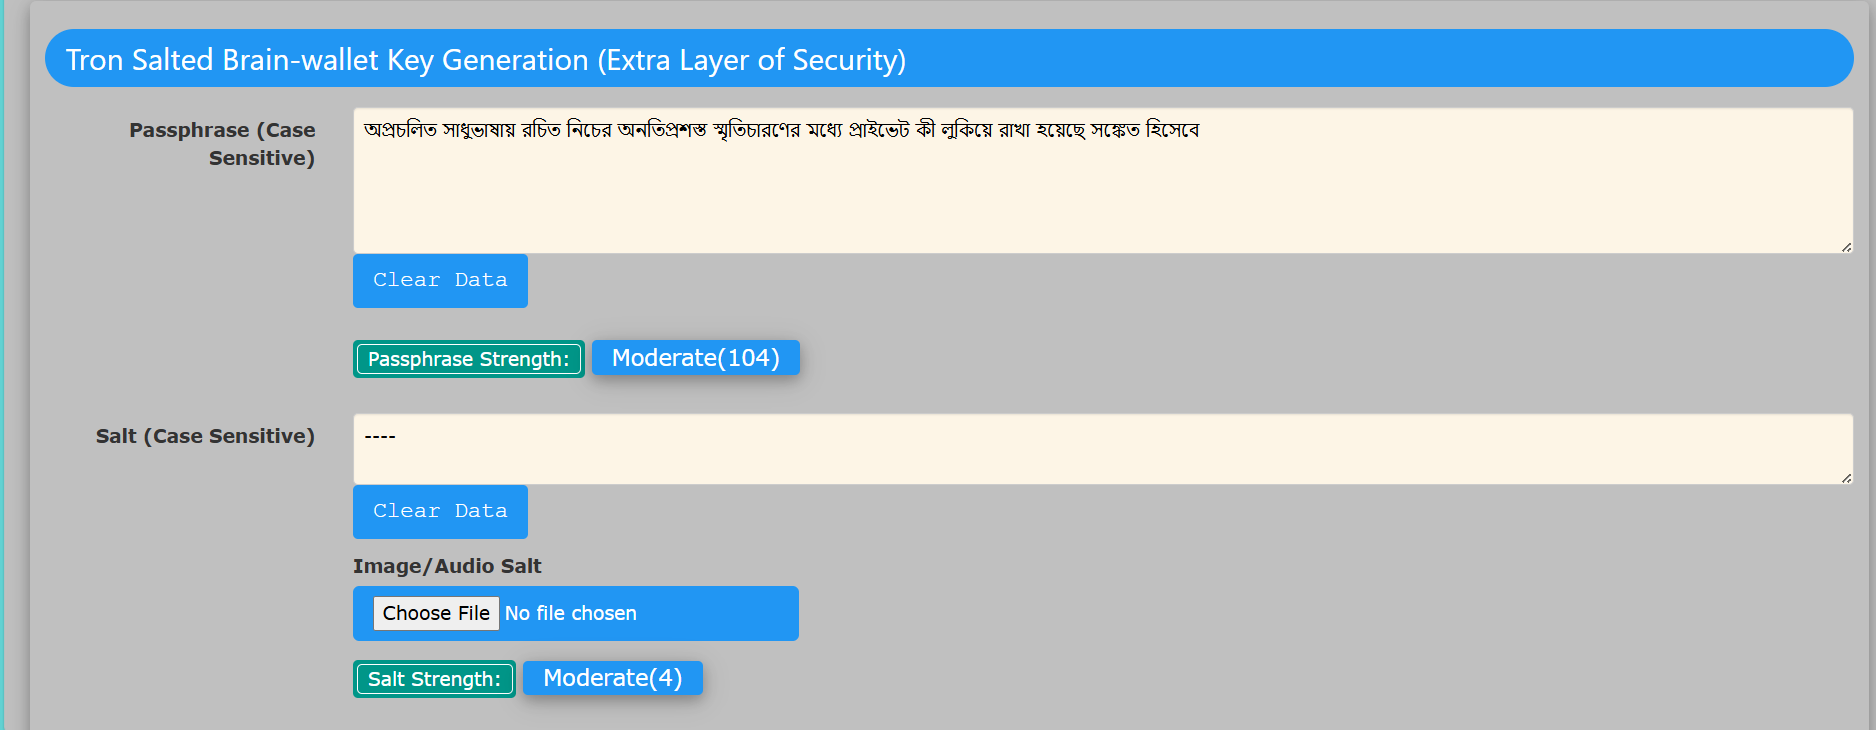Viewport: 1876px width, 730px height.
Task: Click the Passphrase Strength green label
Action: 469,359
